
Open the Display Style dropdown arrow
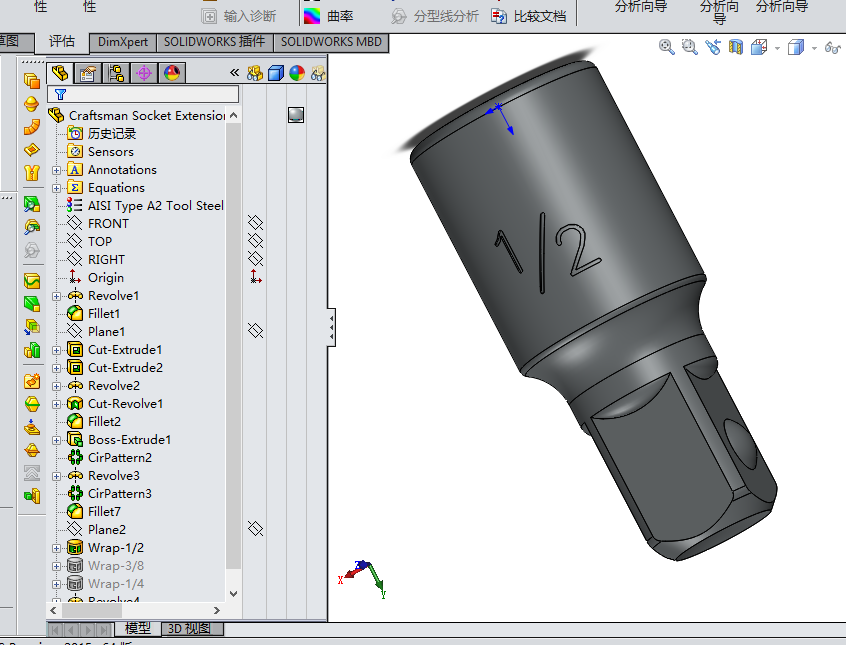[814, 49]
